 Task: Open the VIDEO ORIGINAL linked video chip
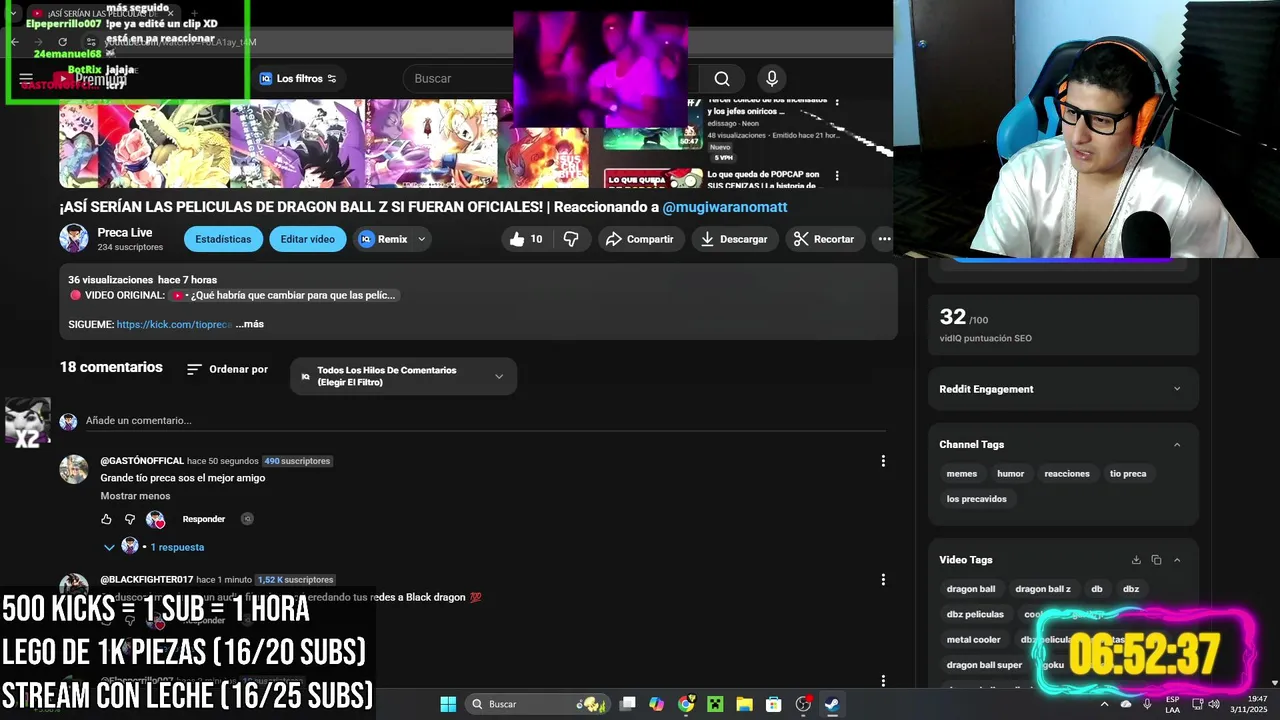[x=284, y=295]
